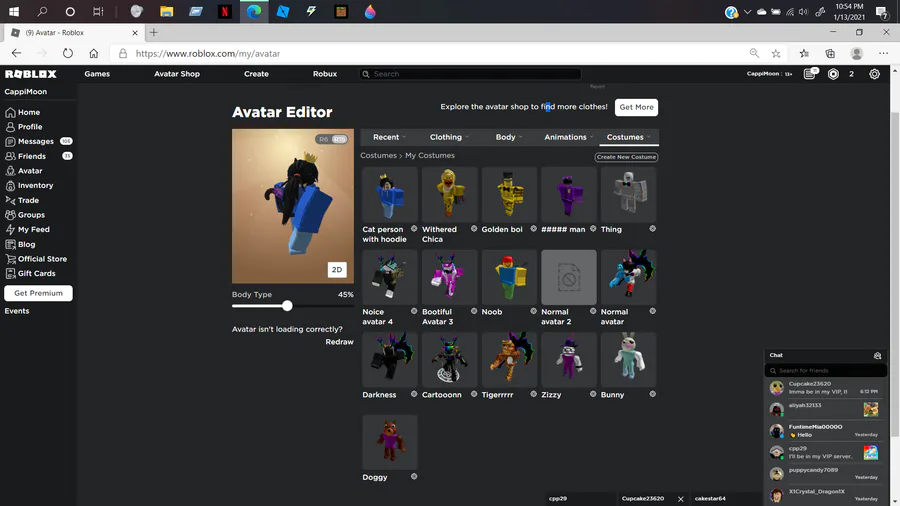Click the browser address bar

coord(436,53)
